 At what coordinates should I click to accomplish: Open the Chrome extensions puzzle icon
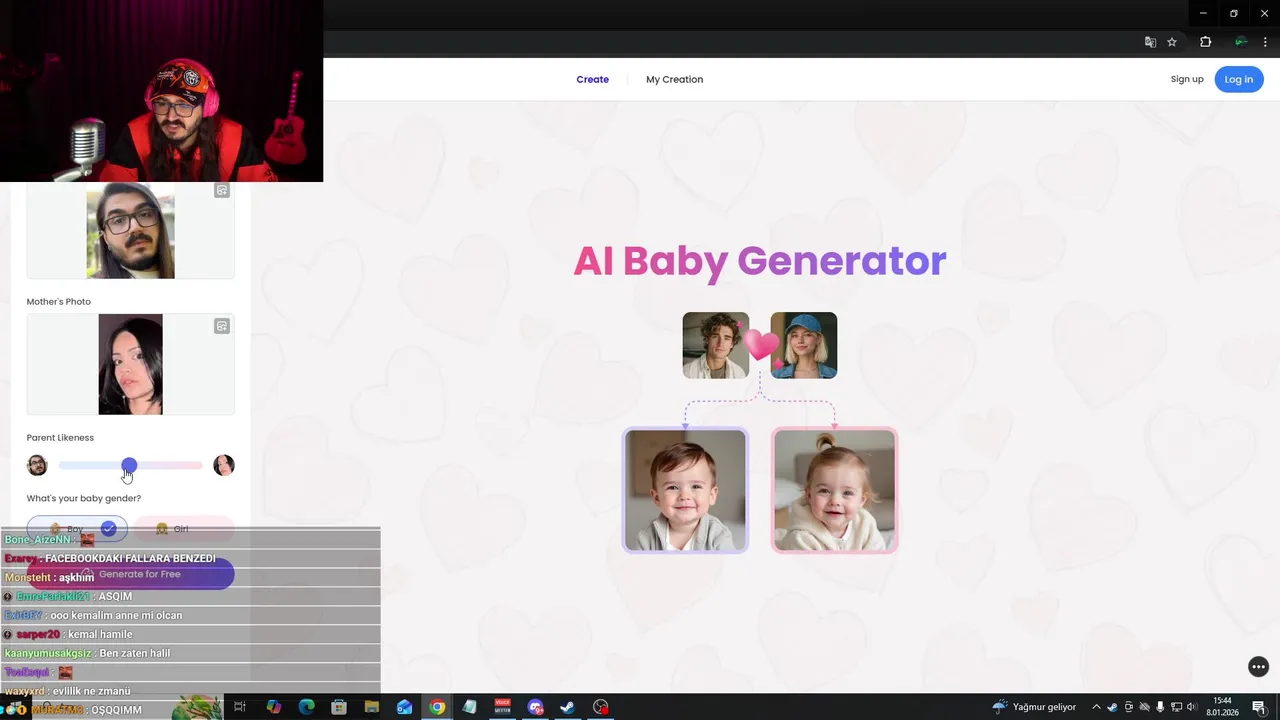tap(1205, 42)
